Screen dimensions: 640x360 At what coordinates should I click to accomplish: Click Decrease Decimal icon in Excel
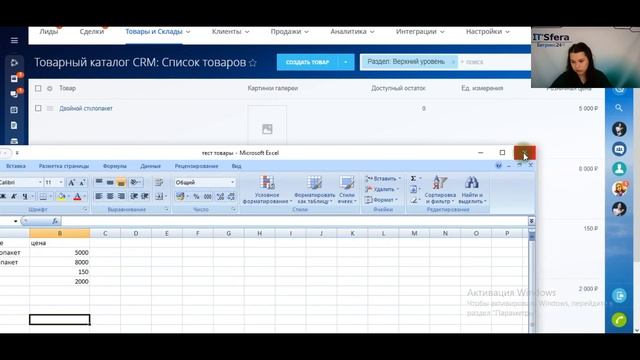tap(231, 196)
